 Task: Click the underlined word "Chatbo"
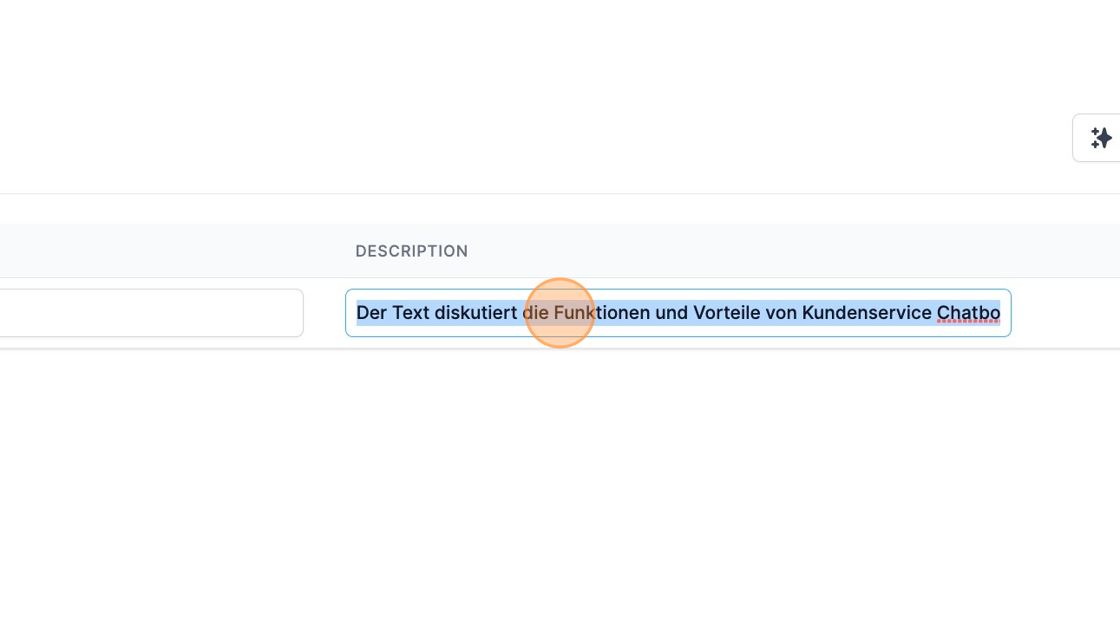[x=968, y=313]
